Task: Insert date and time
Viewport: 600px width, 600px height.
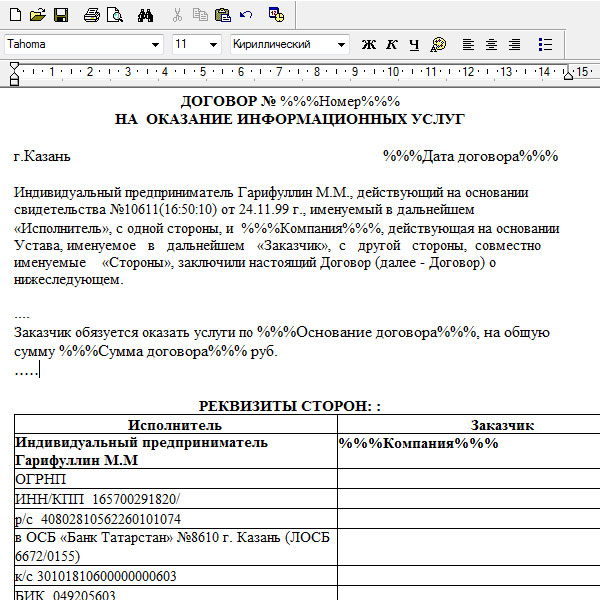Action: (276, 15)
